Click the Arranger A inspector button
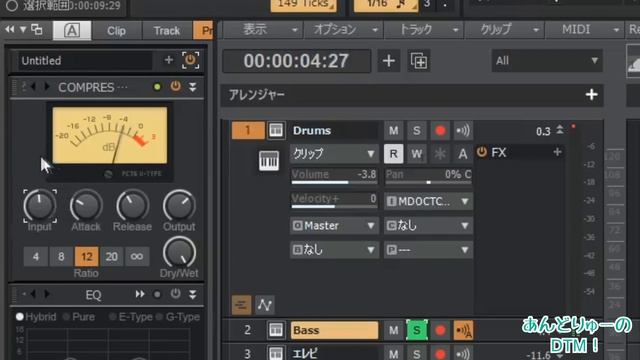Viewport: 640px width, 360px height. (72, 31)
